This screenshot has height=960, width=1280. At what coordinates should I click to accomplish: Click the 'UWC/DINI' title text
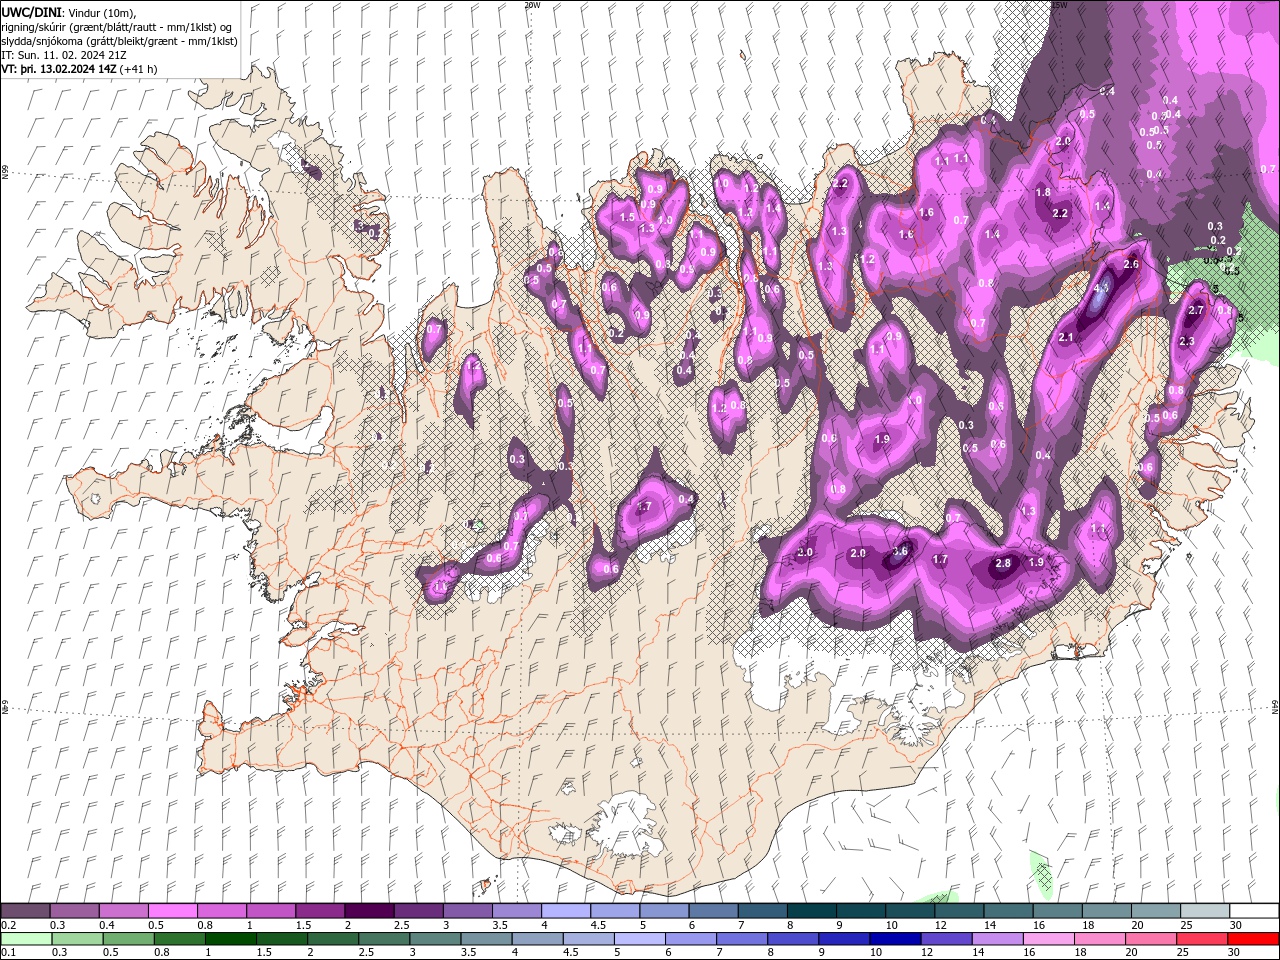click(x=33, y=11)
